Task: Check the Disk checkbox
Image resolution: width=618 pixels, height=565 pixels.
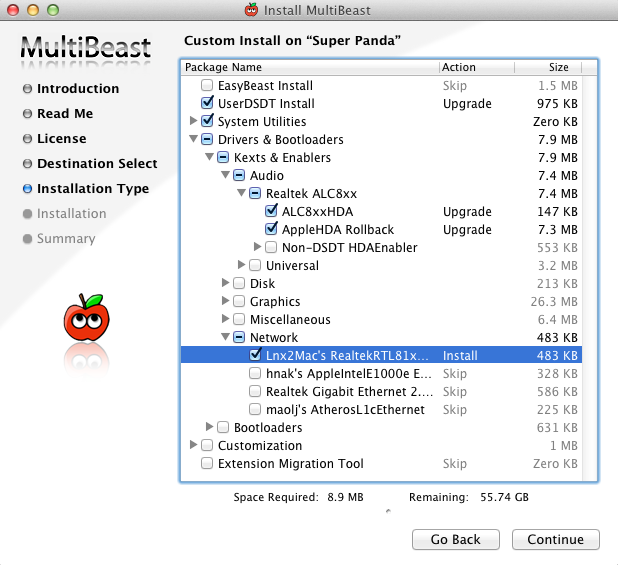Action: 239,283
